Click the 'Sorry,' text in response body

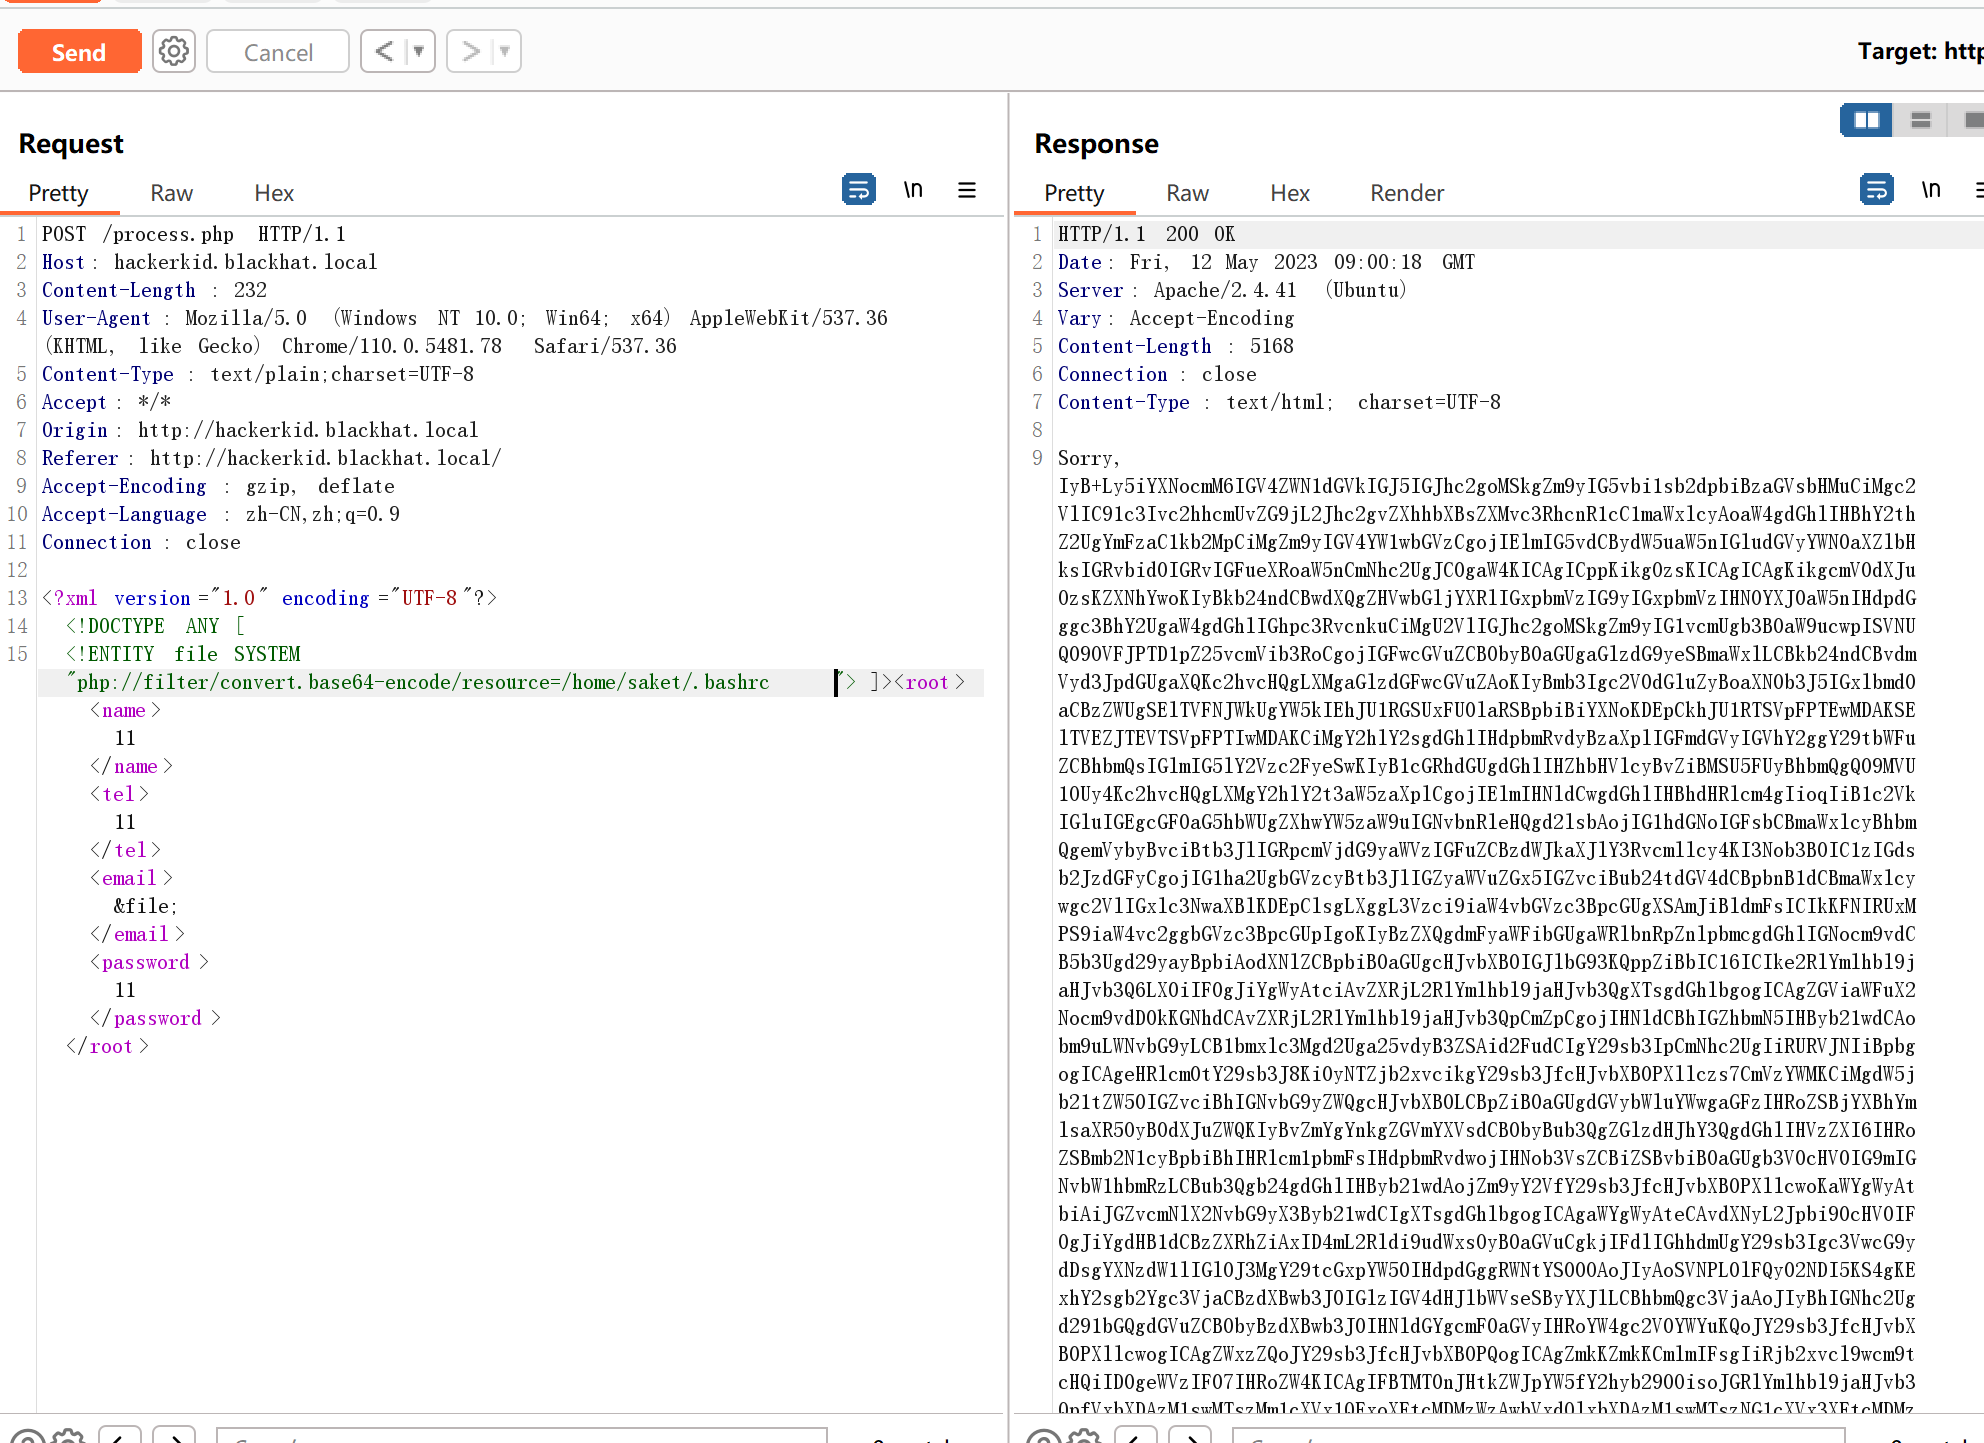click(1089, 458)
